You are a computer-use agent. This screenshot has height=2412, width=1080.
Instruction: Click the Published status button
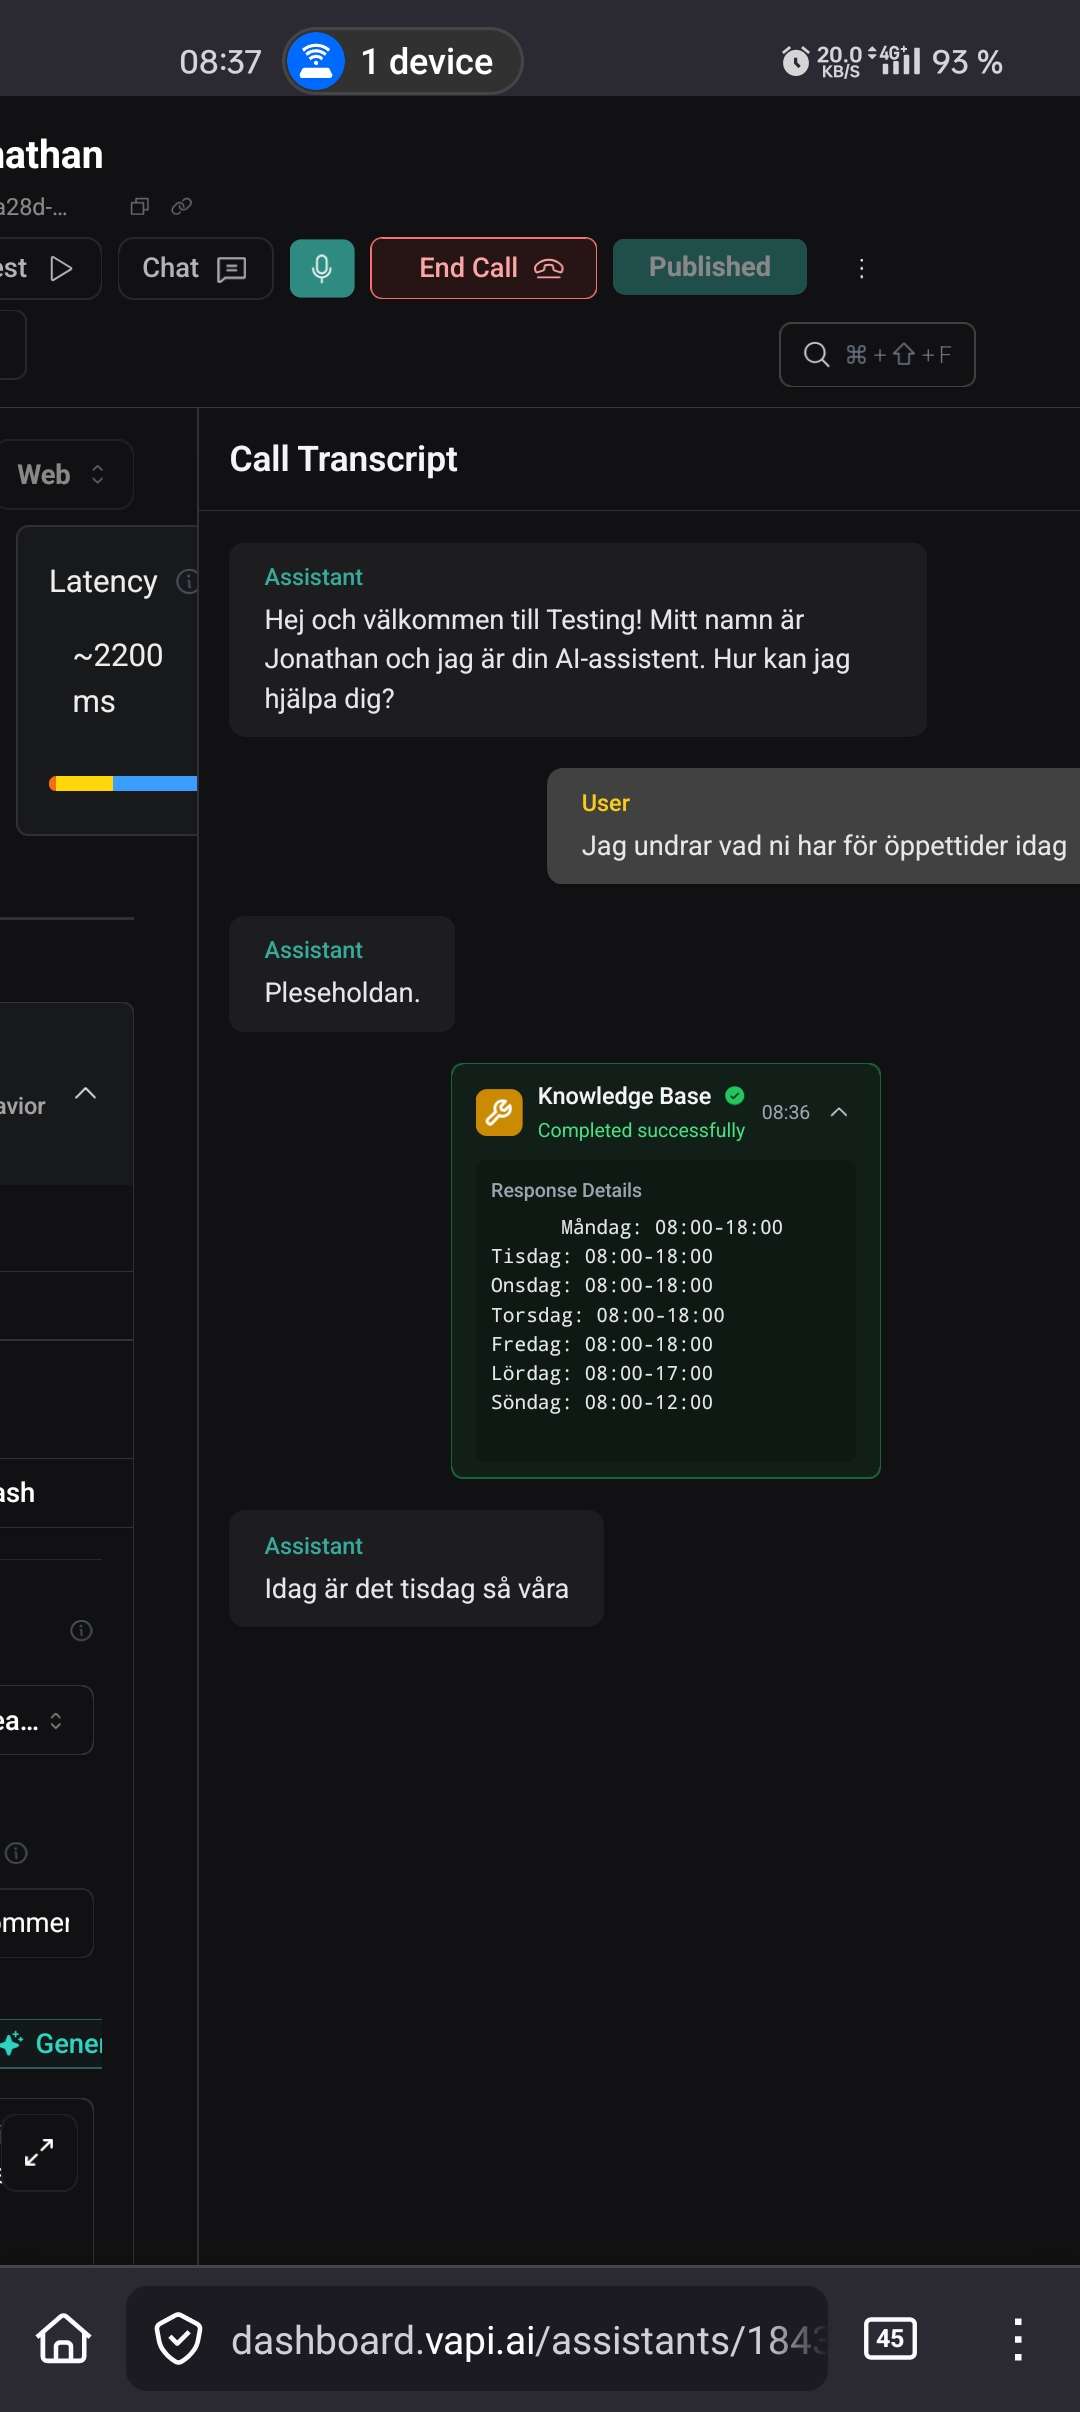[x=710, y=267]
